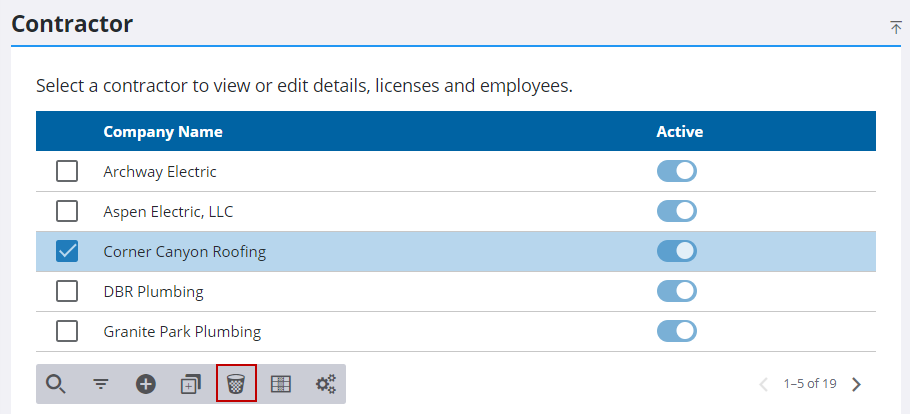Add a new contractor with plus icon
Viewport: 910px width, 414px height.
(x=146, y=384)
